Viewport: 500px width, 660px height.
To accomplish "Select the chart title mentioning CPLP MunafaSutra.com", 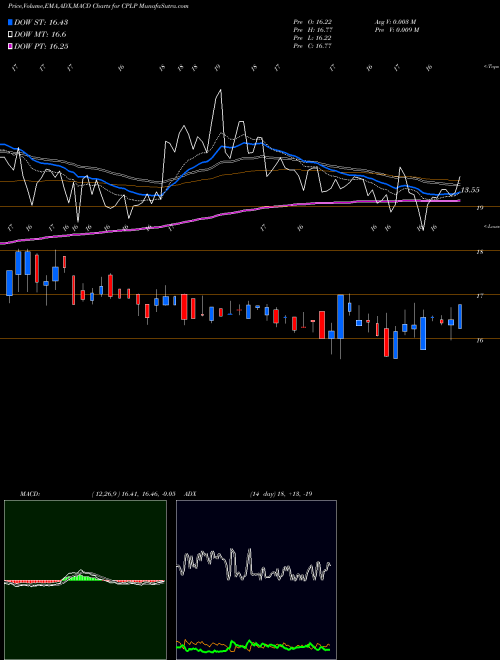I will pyautogui.click(x=98, y=6).
